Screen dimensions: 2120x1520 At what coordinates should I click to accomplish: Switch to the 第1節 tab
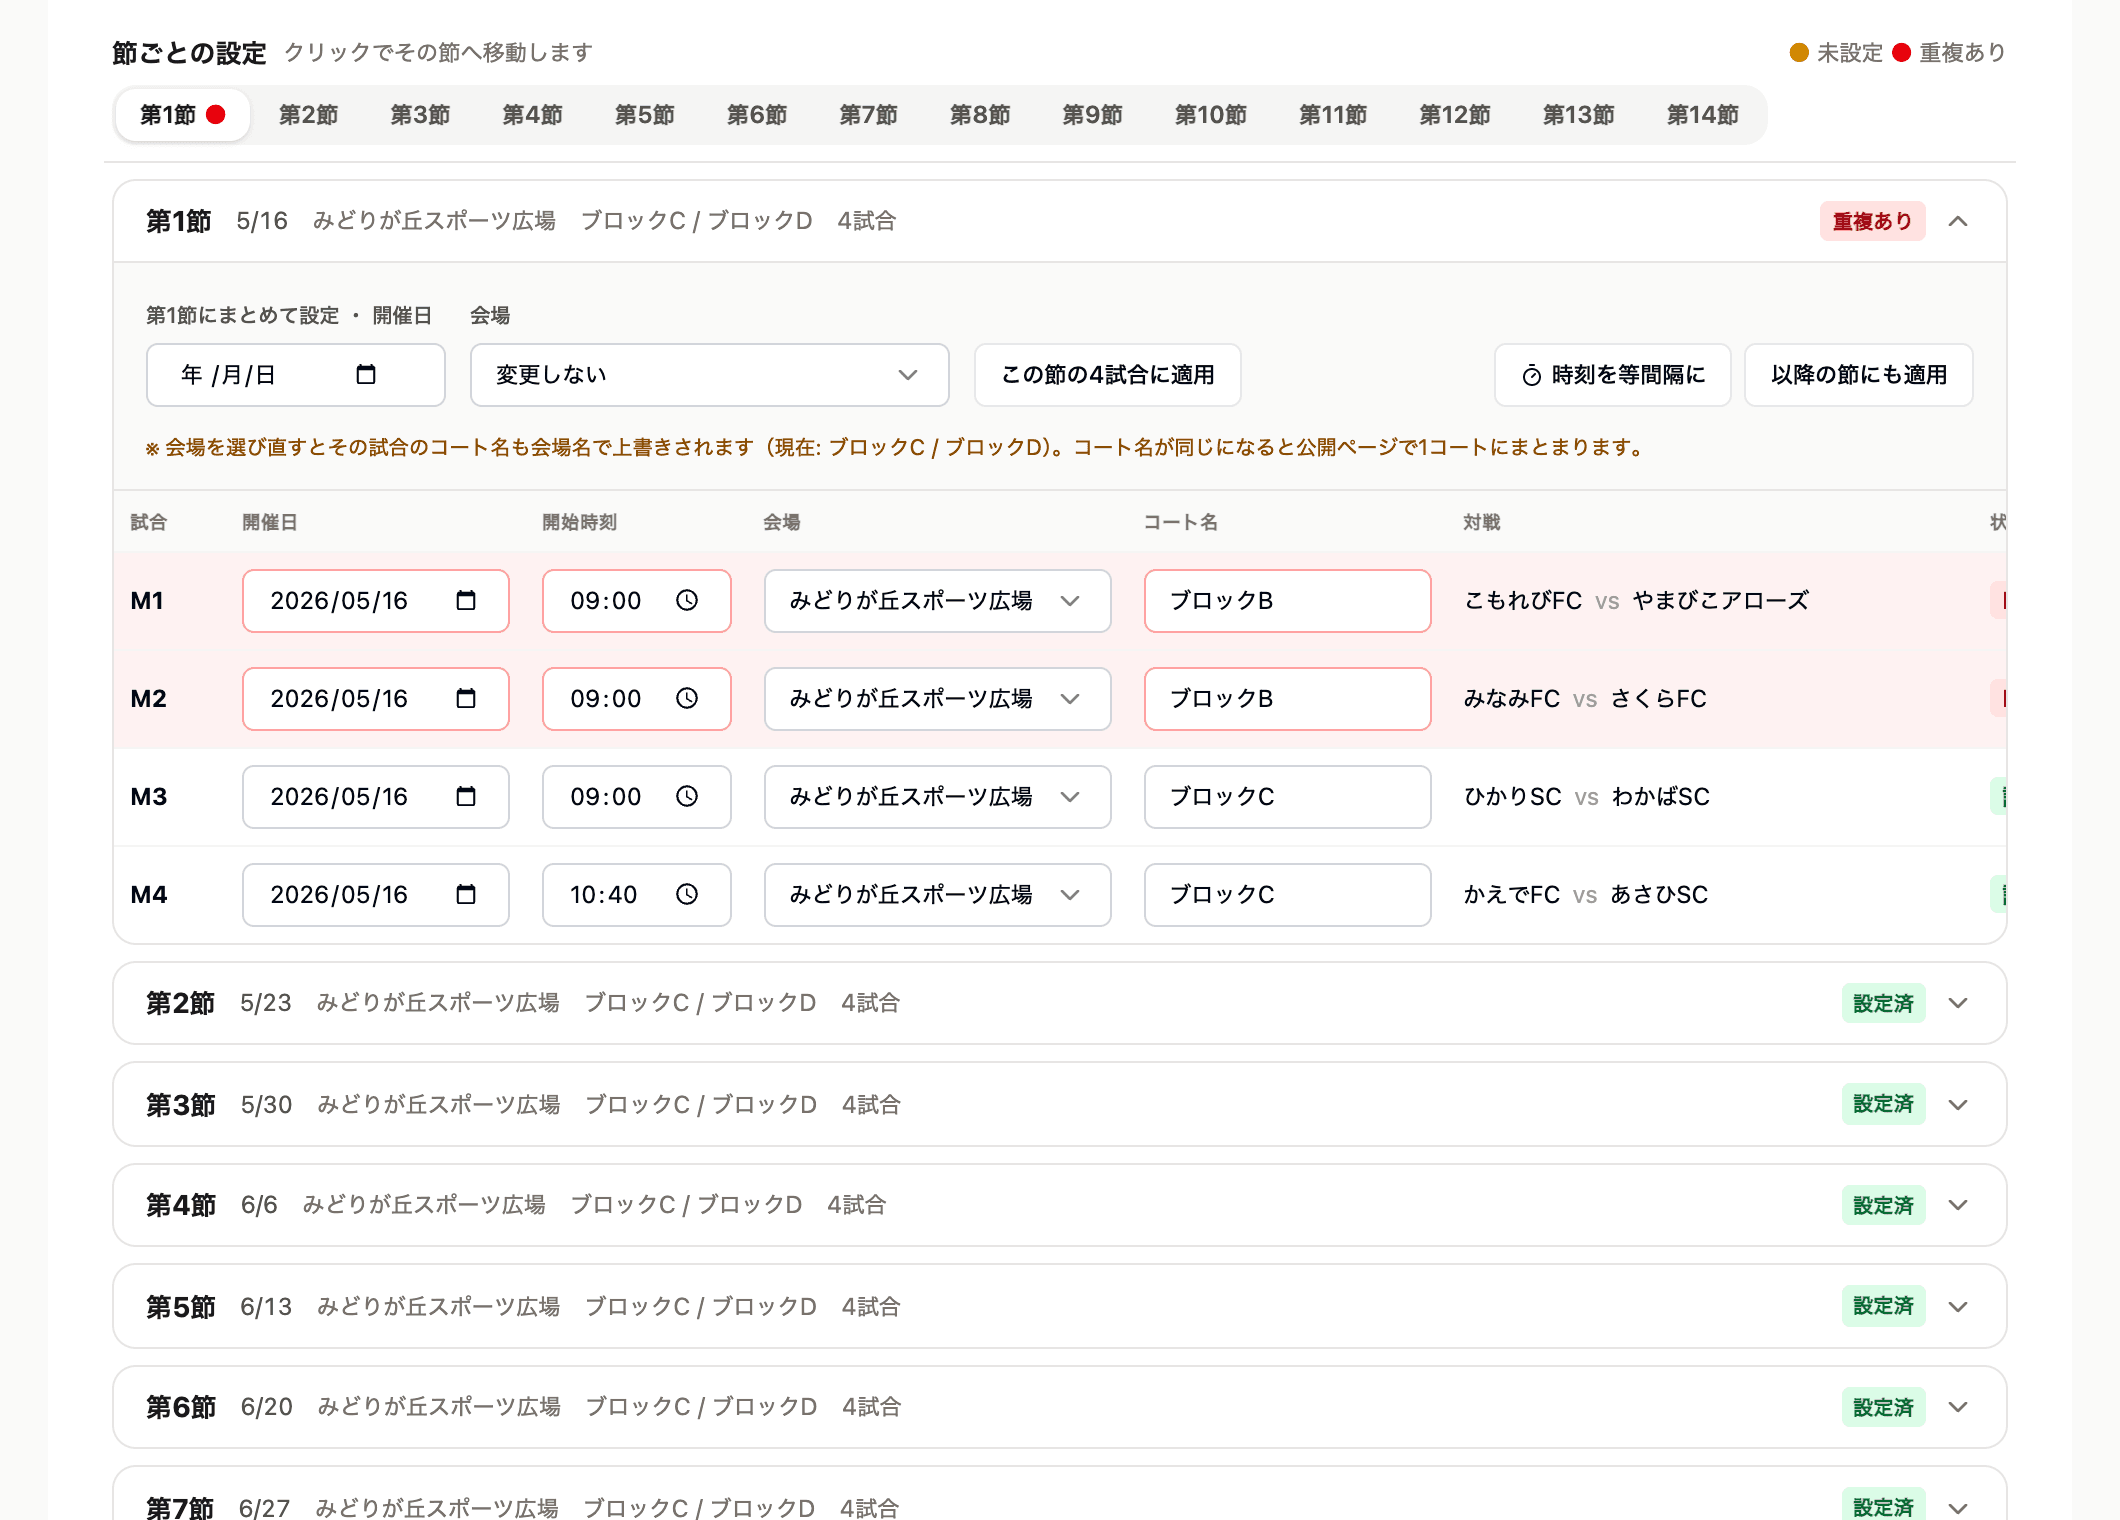point(182,115)
